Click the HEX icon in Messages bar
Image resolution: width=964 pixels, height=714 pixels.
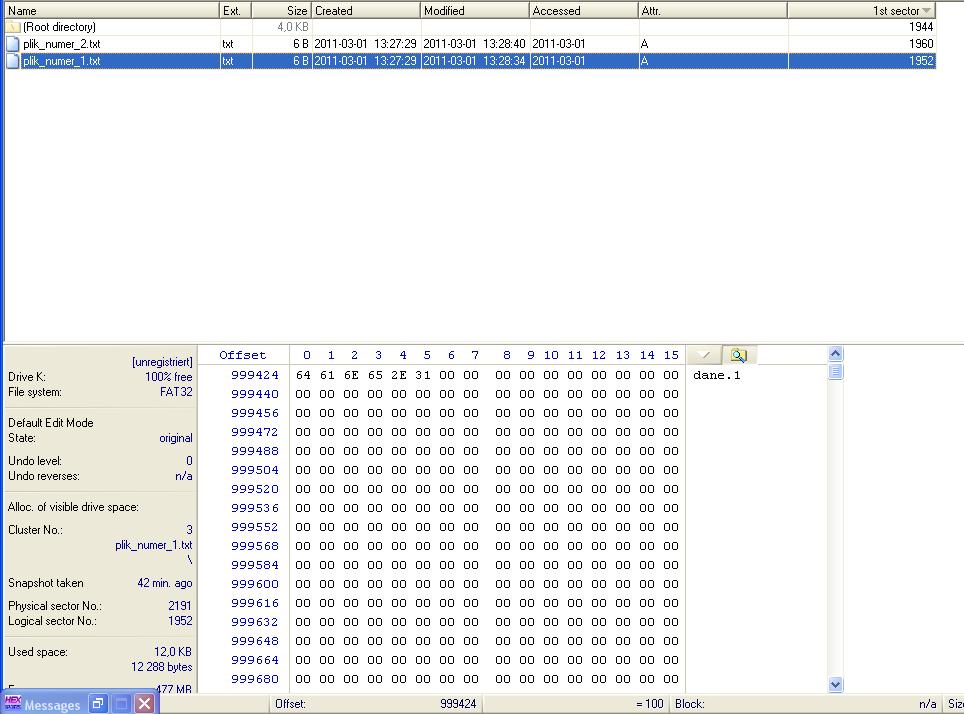click(13, 703)
